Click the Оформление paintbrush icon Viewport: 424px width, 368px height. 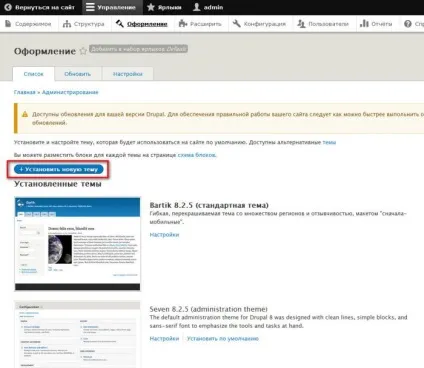point(120,24)
